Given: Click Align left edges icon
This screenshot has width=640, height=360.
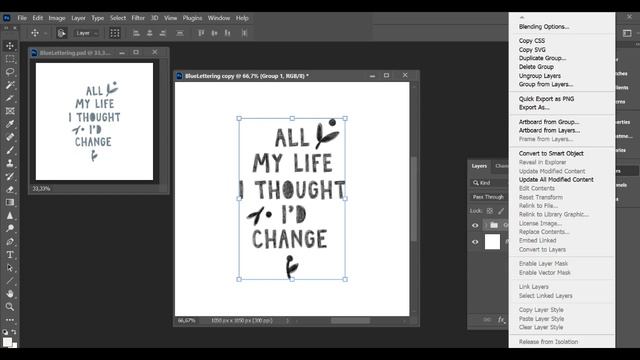Looking at the screenshot, I should click(136, 33).
